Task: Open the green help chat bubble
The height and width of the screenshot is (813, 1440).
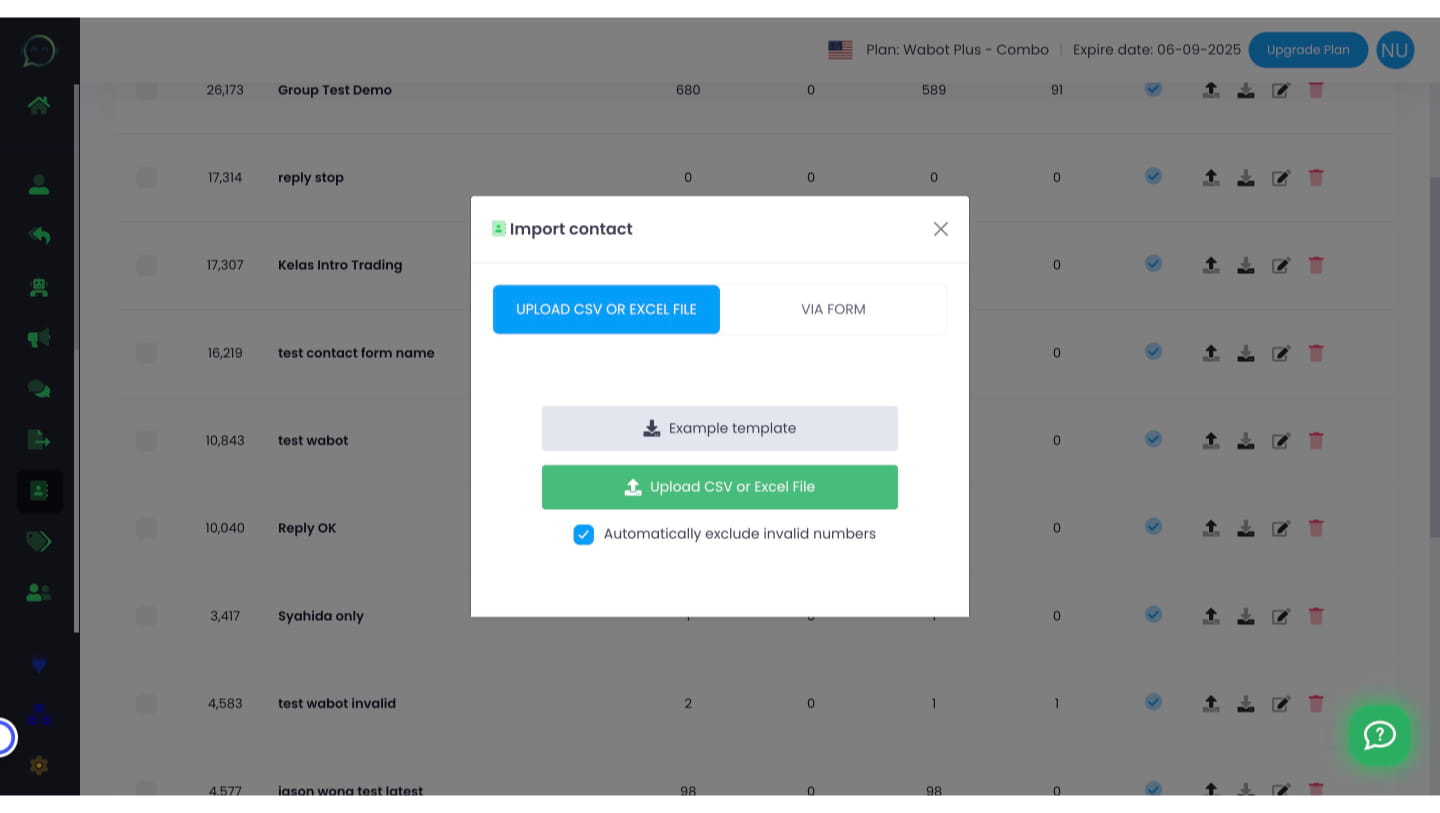Action: pos(1379,736)
